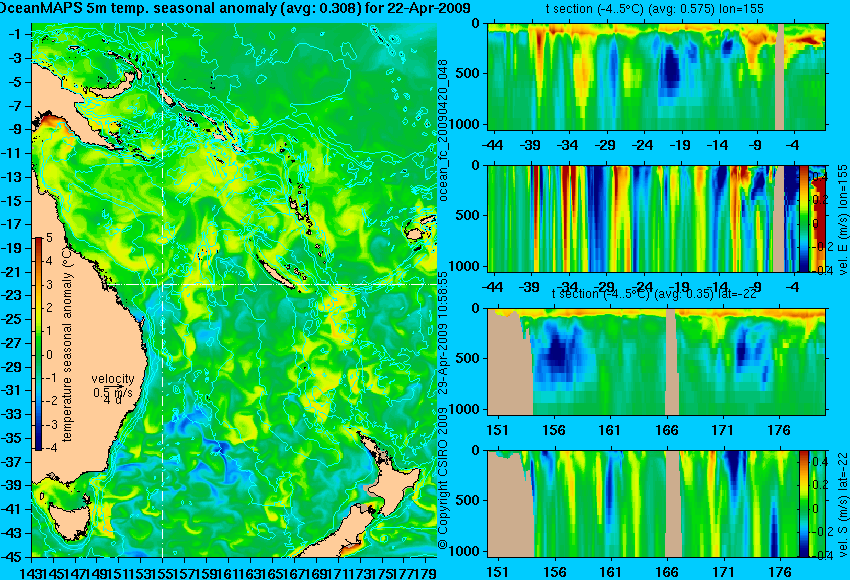Screen dimensions: 850x580
Task: Click the '0' value on temperature color bar
Action: pyautogui.click(x=49, y=355)
